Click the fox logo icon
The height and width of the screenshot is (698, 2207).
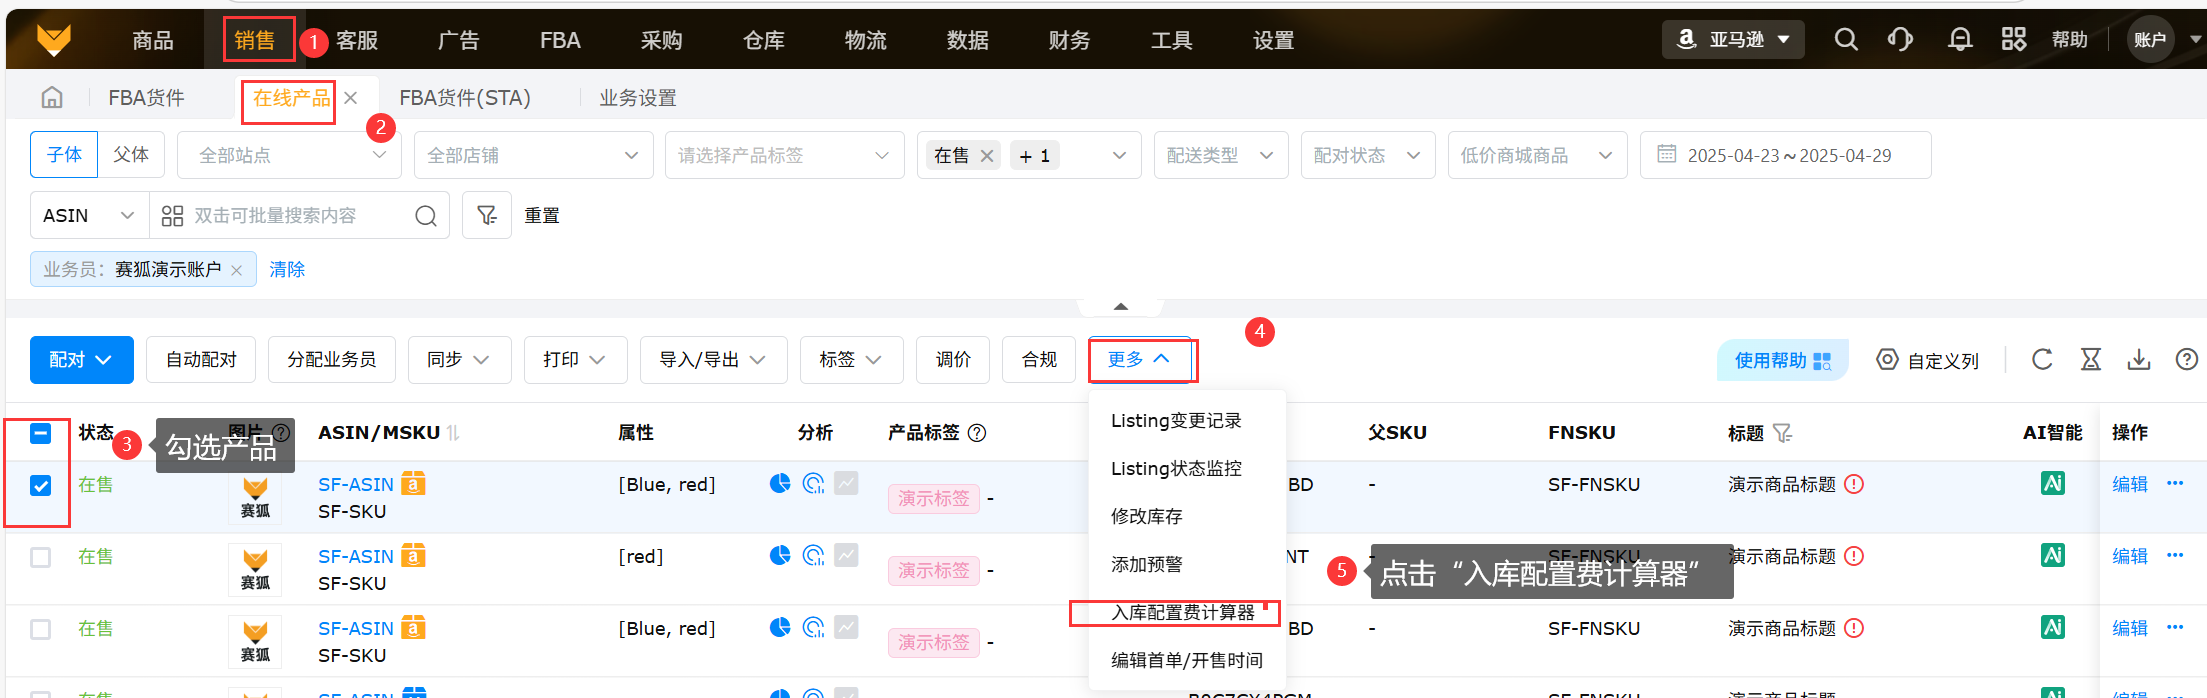pyautogui.click(x=54, y=40)
